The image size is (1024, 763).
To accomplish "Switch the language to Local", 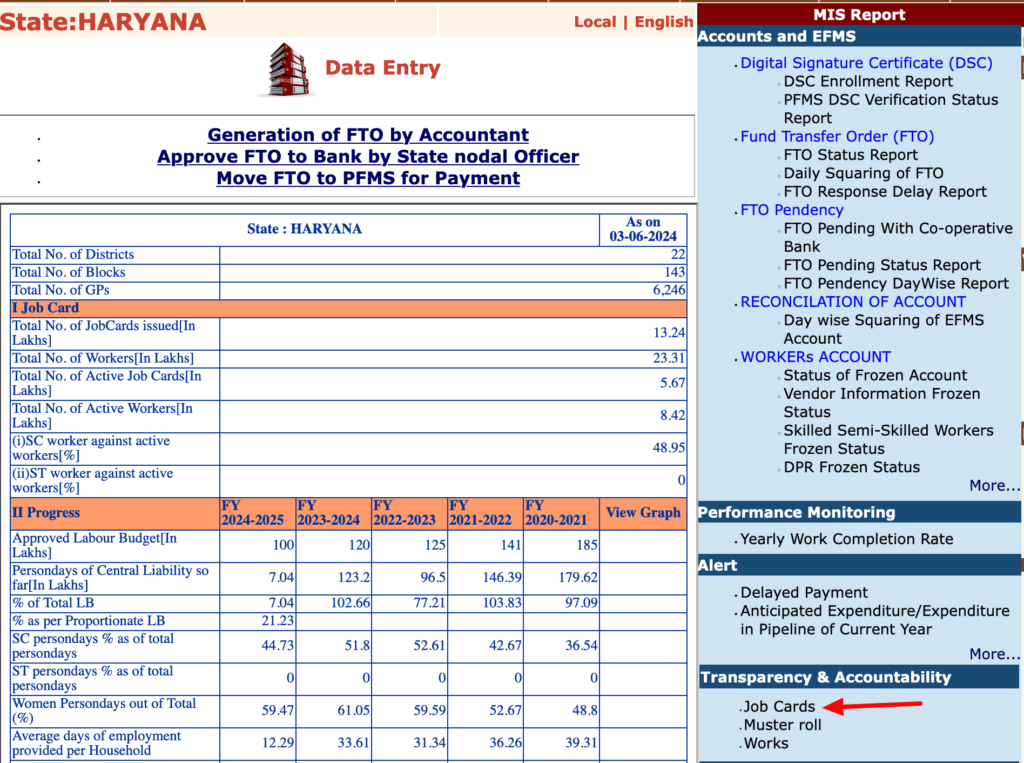I will pyautogui.click(x=595, y=21).
